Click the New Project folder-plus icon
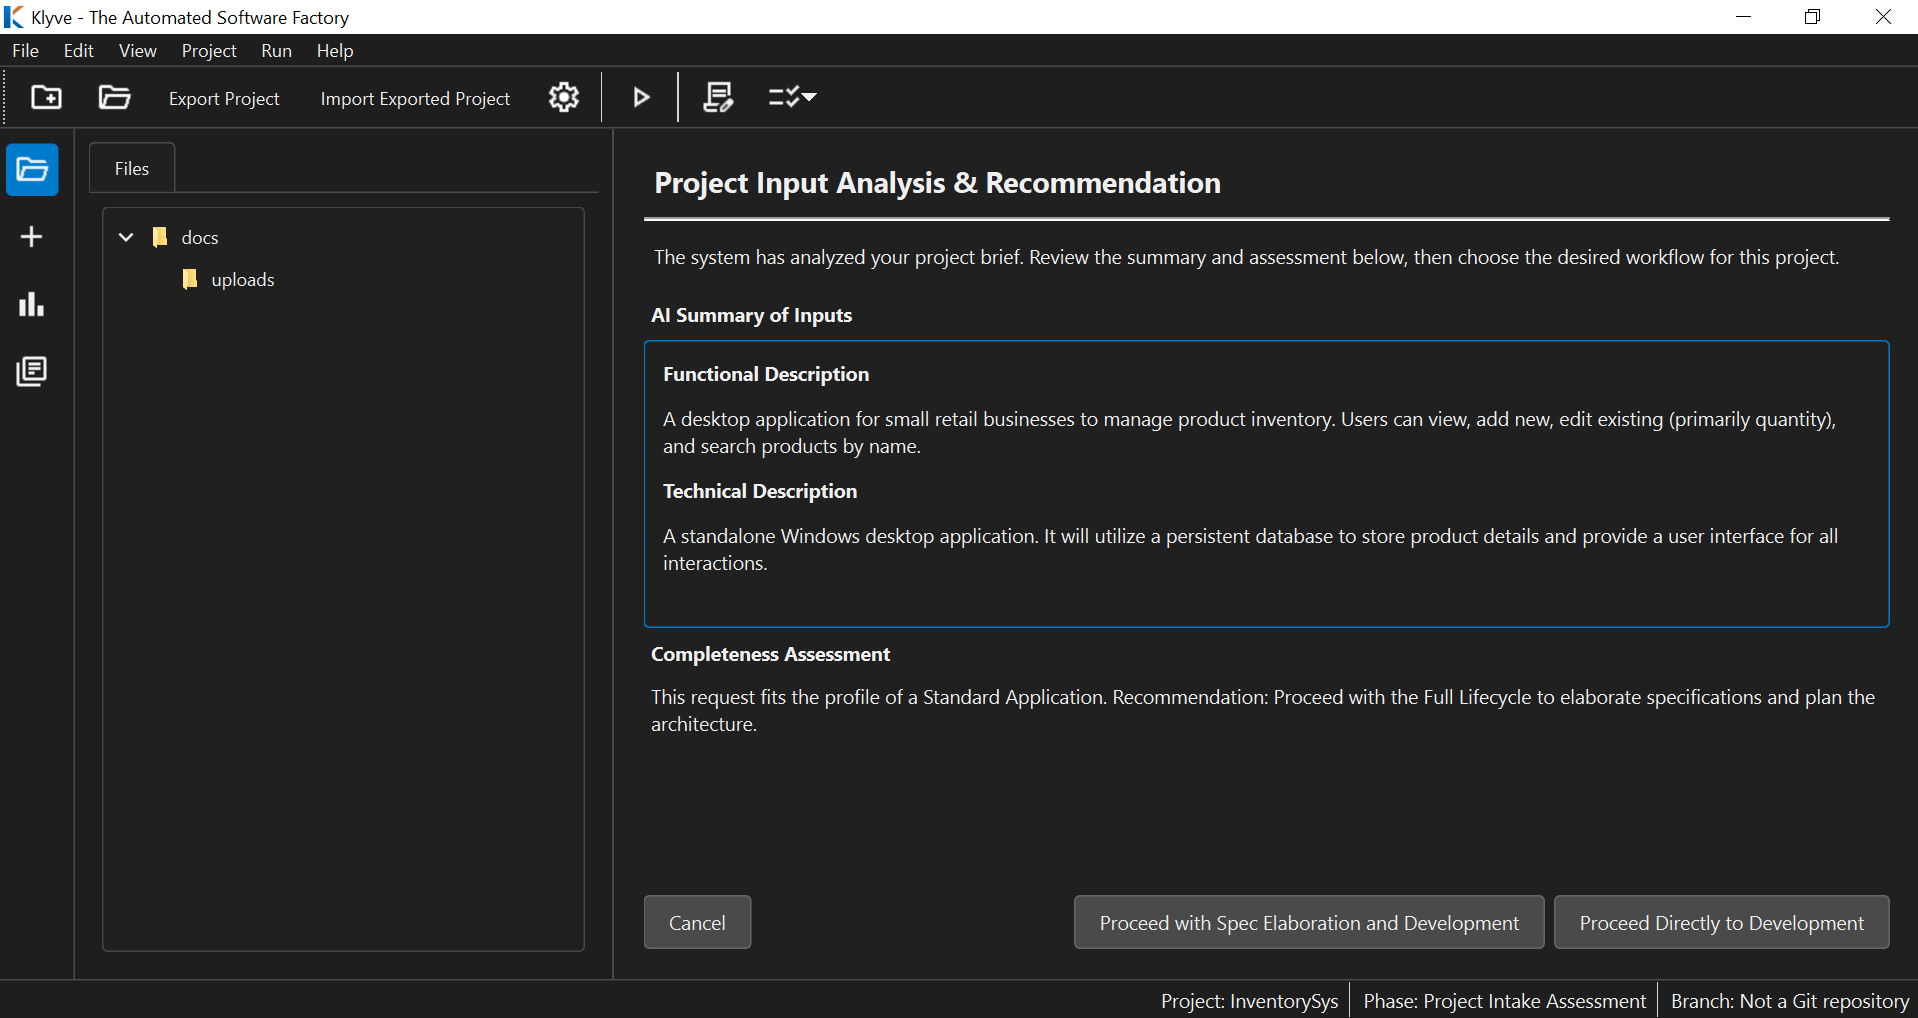1918x1018 pixels. click(x=46, y=97)
